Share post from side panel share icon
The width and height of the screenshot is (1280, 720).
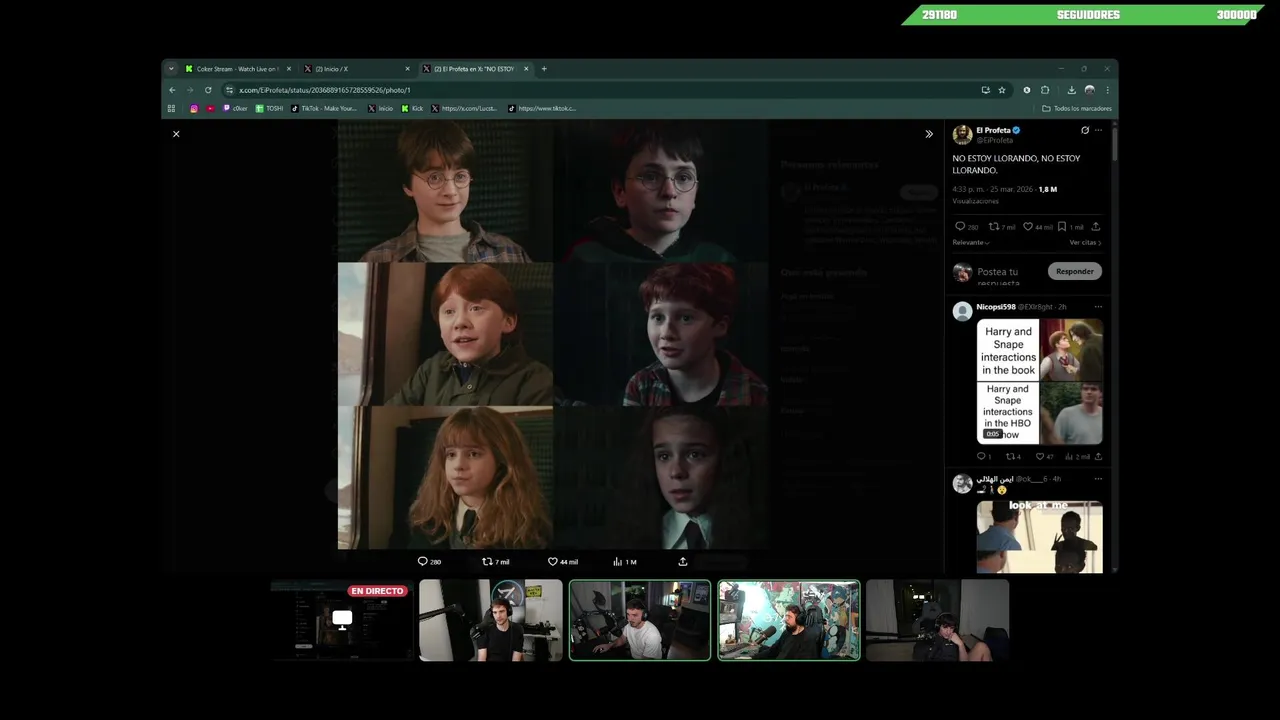(x=1096, y=227)
